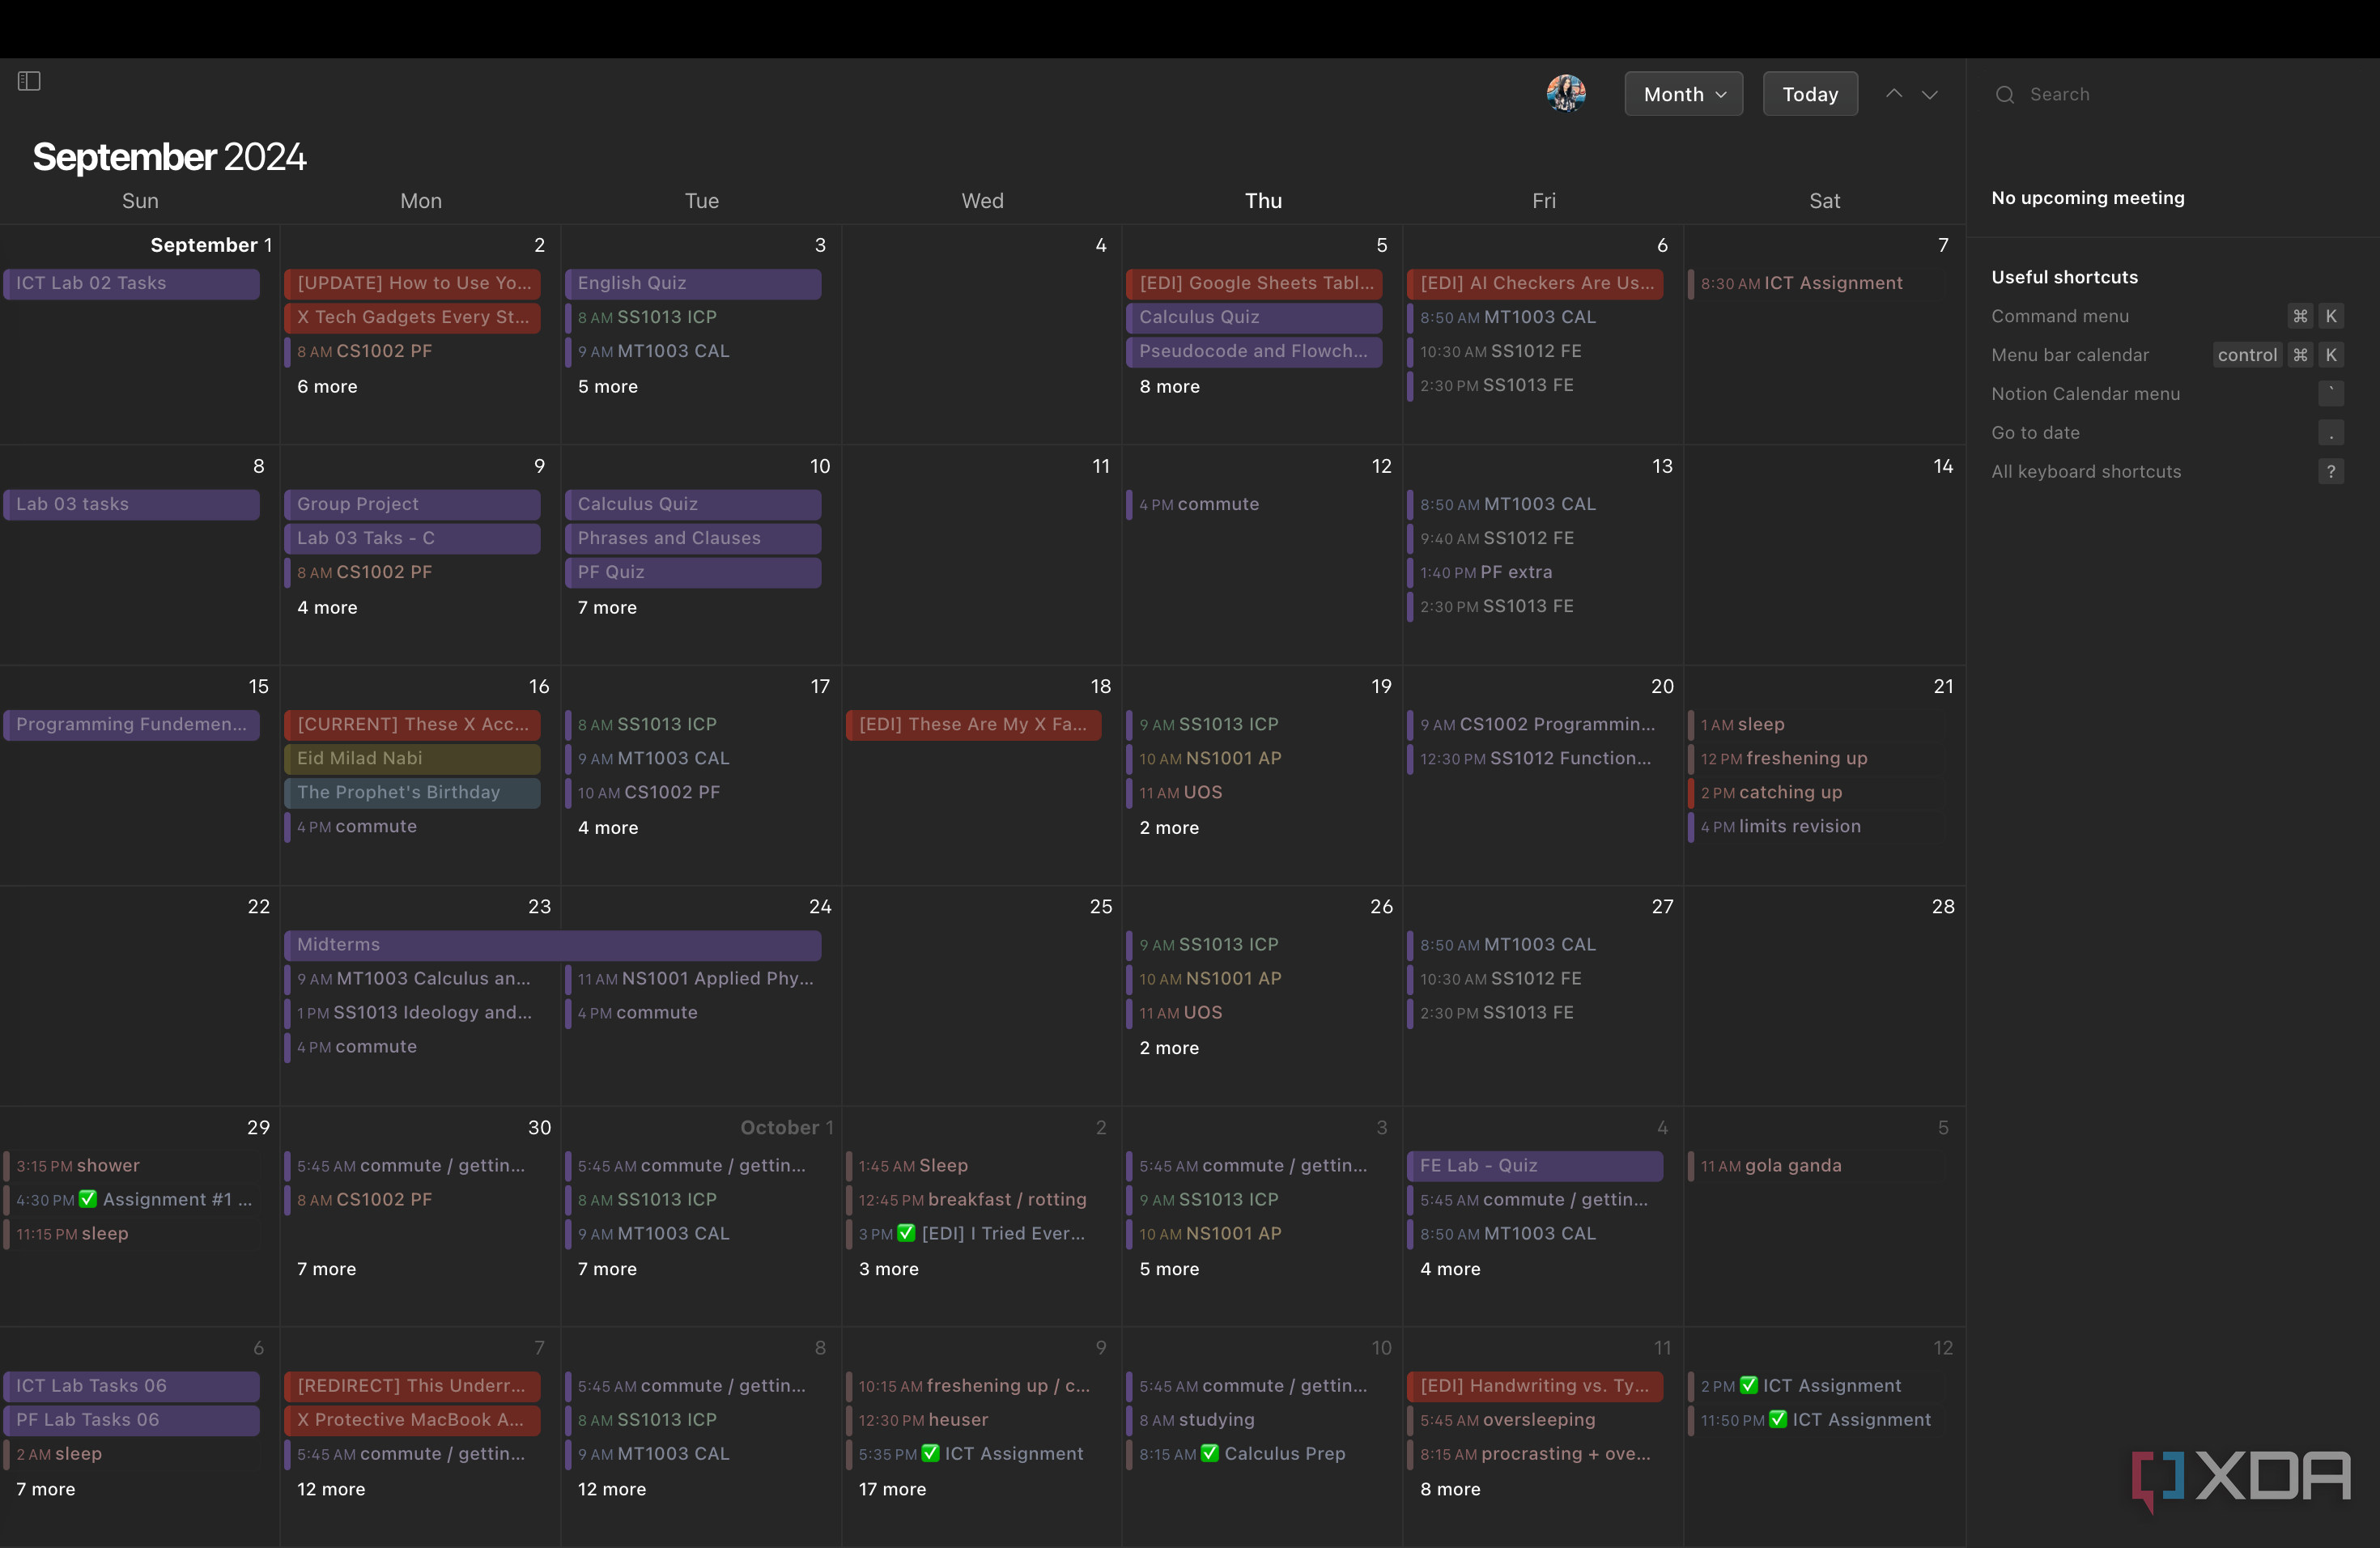Toggle checkmark on Assignment #1 event September 29
The image size is (2380, 1548).
coord(88,1198)
